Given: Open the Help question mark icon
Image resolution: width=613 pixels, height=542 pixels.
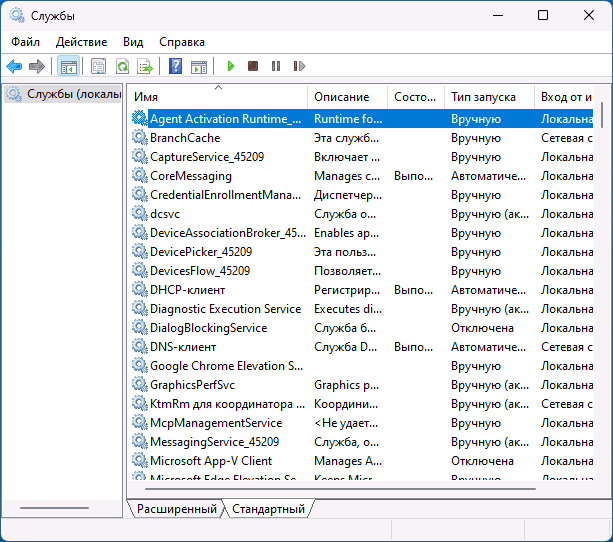Looking at the screenshot, I should 176,66.
